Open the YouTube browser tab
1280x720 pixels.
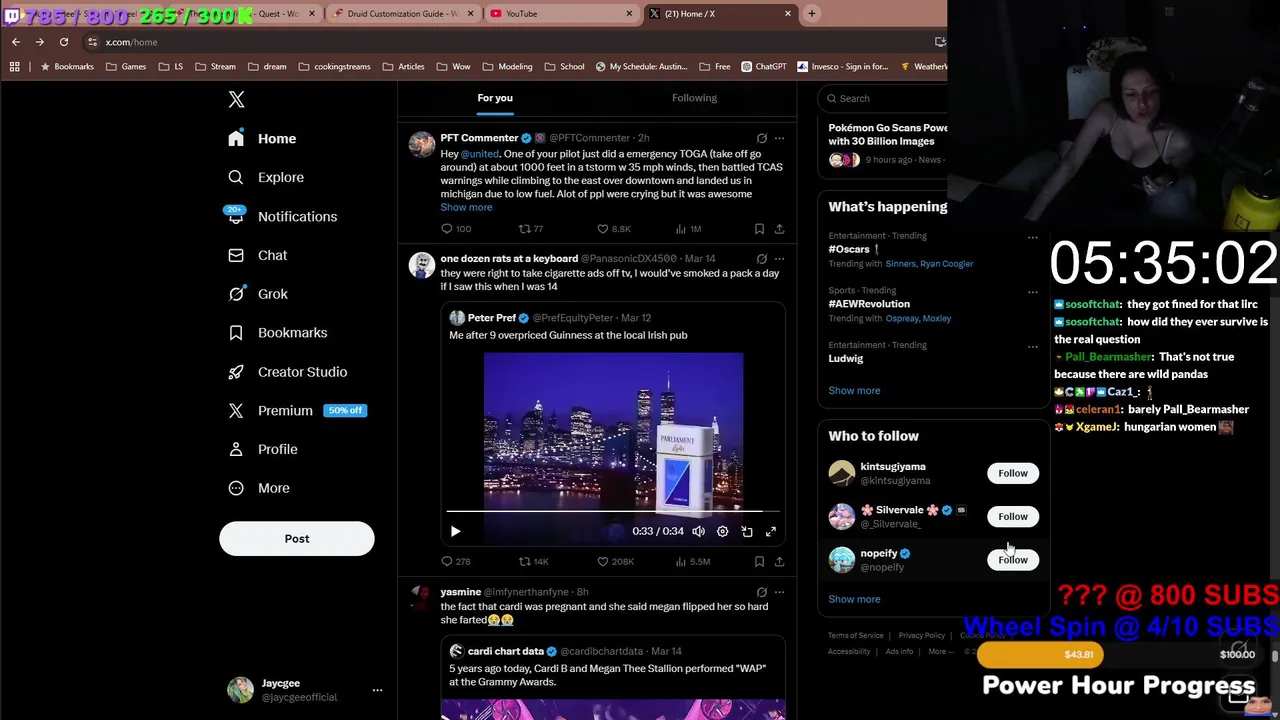tap(560, 14)
